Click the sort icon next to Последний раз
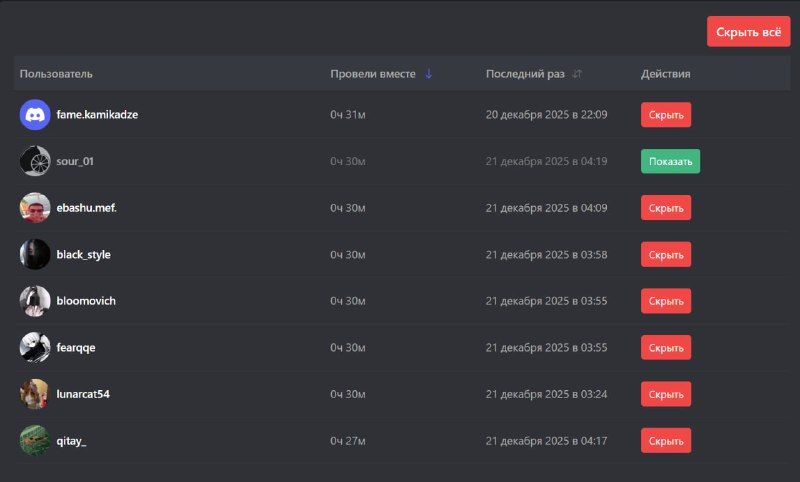The image size is (800, 482). [x=577, y=74]
